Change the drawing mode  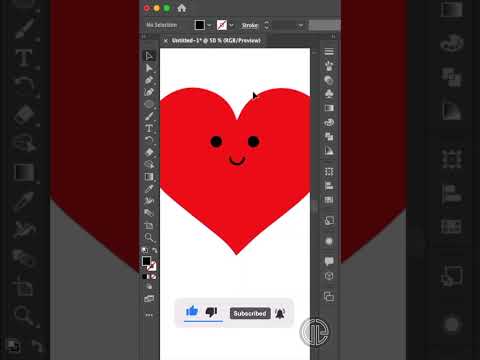(149, 287)
